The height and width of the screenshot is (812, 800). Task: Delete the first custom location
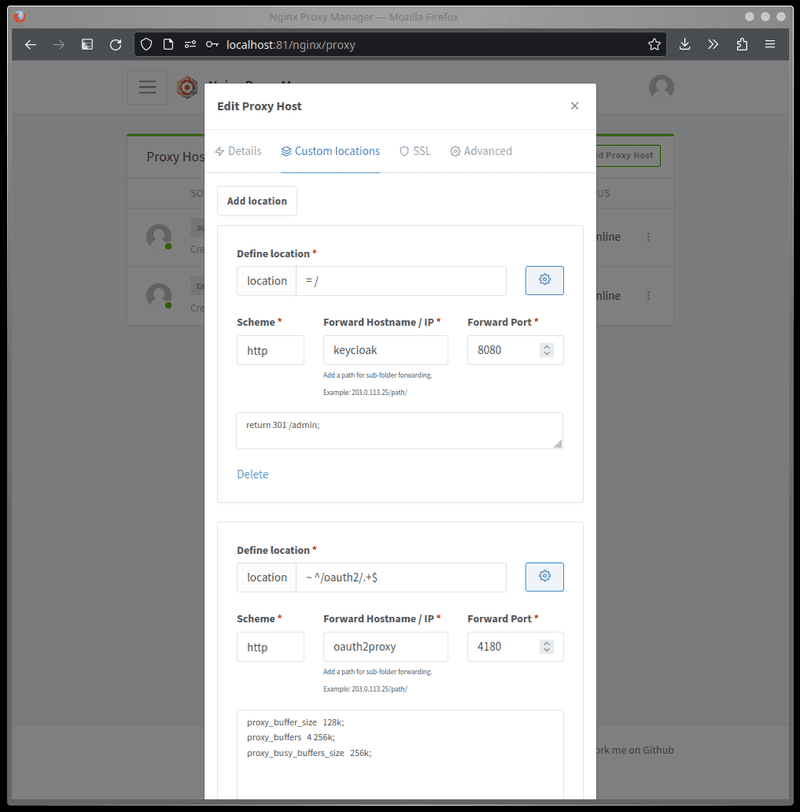[x=252, y=474]
